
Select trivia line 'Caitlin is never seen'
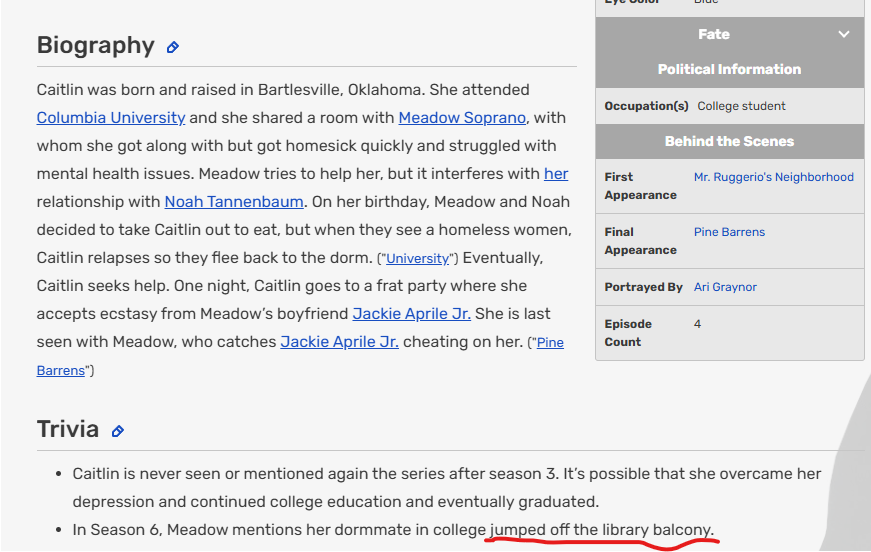pyautogui.click(x=447, y=488)
